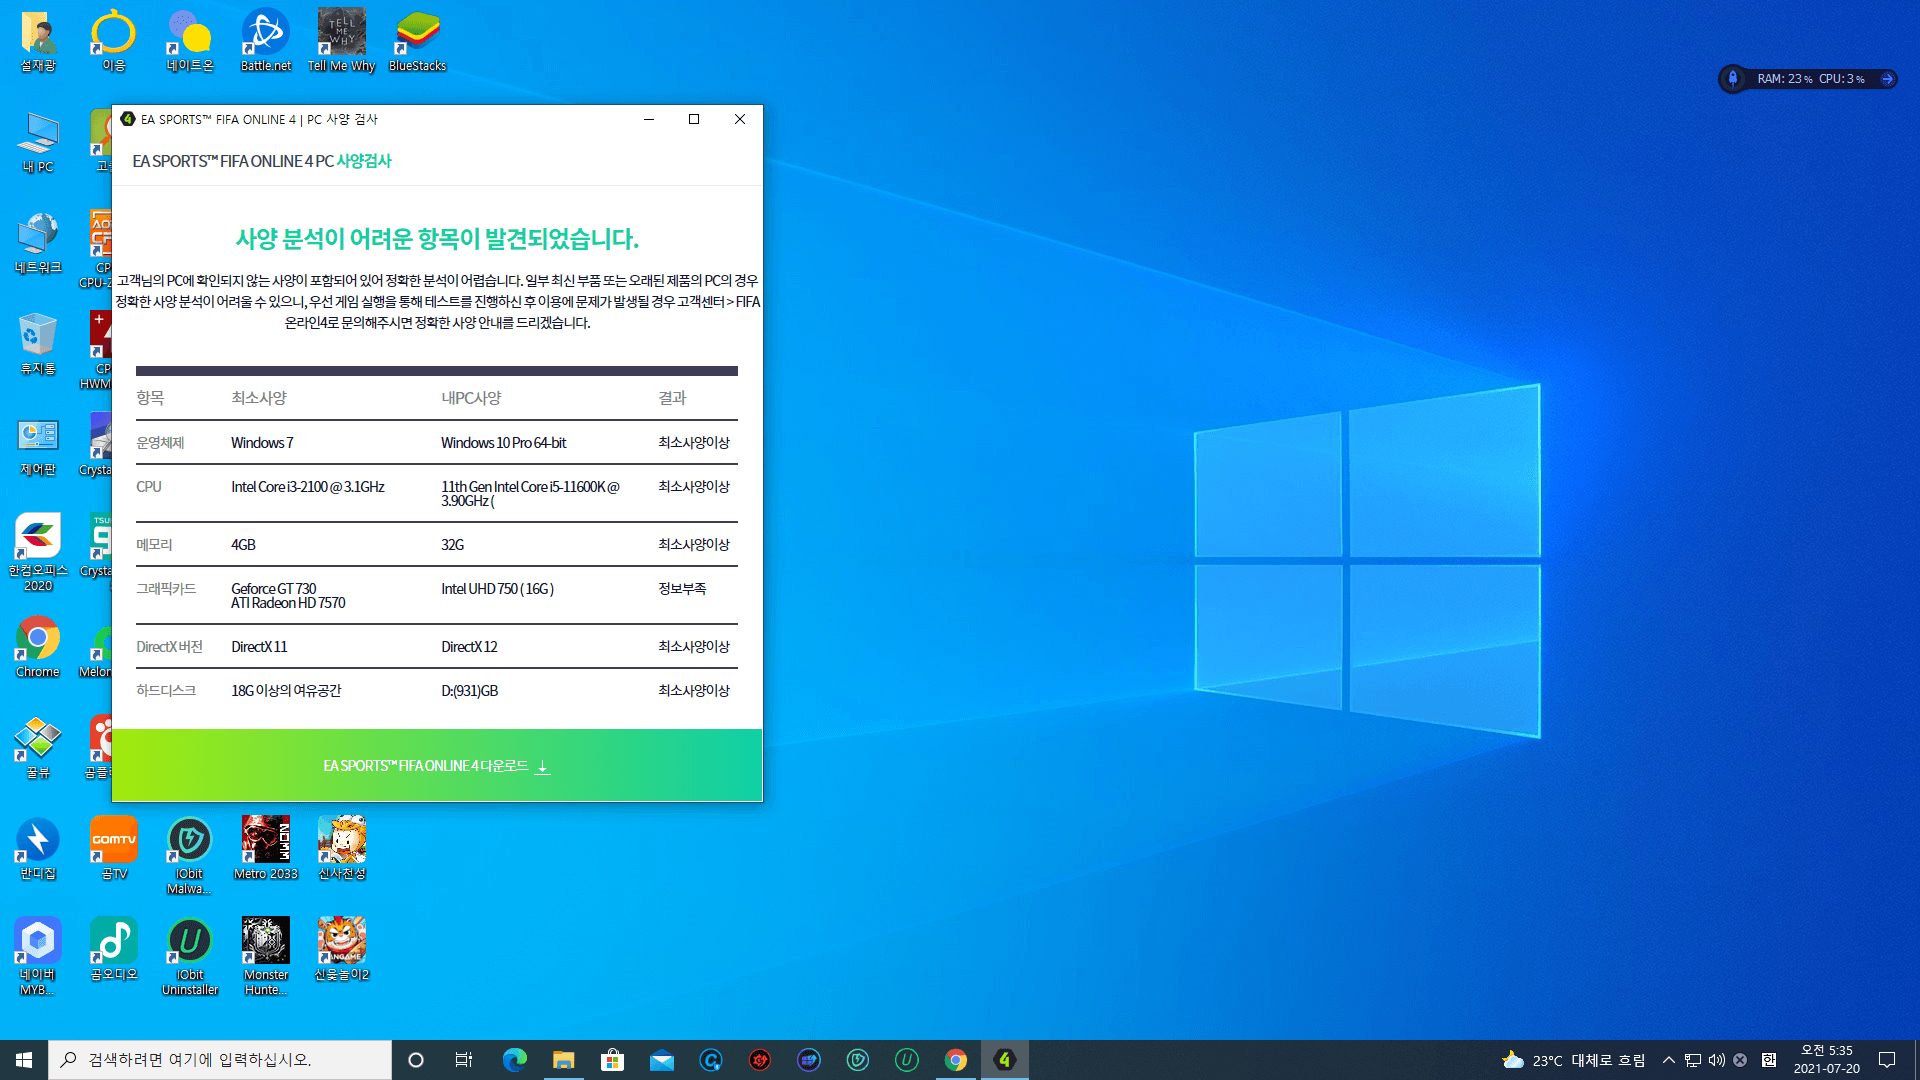Open the 네이트온 desktop shortcut

pyautogui.click(x=189, y=41)
